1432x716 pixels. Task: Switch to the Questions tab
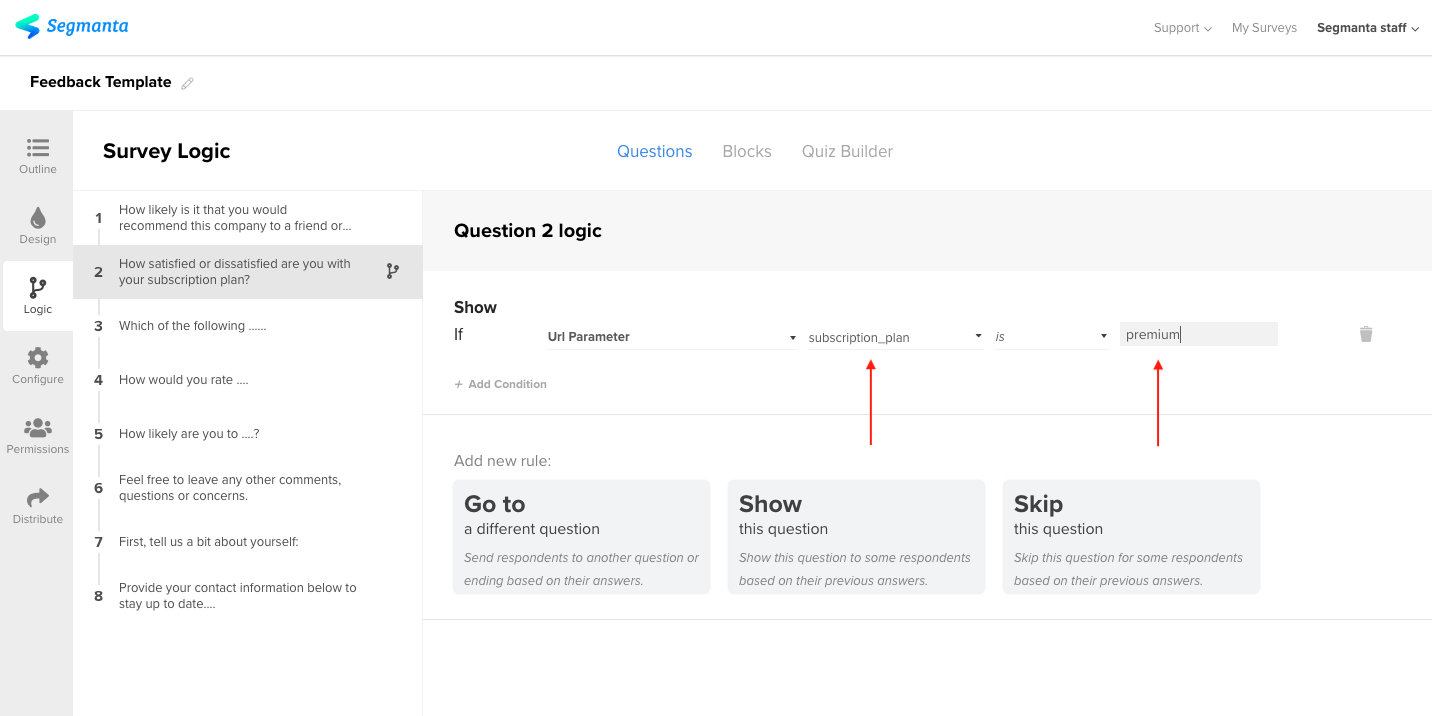coord(654,151)
